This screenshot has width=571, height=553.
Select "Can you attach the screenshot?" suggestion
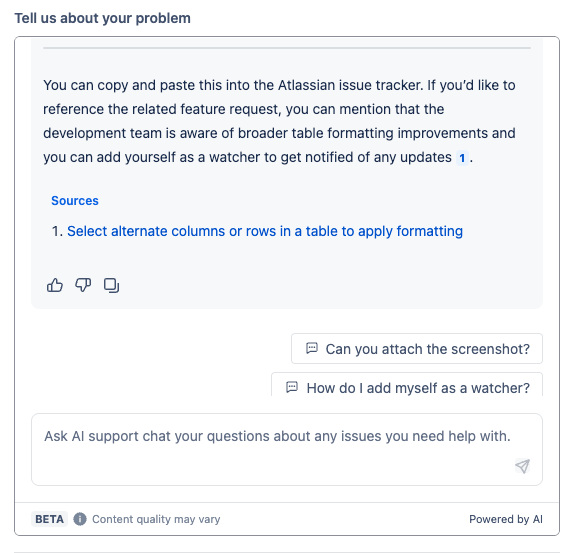pyautogui.click(x=417, y=348)
